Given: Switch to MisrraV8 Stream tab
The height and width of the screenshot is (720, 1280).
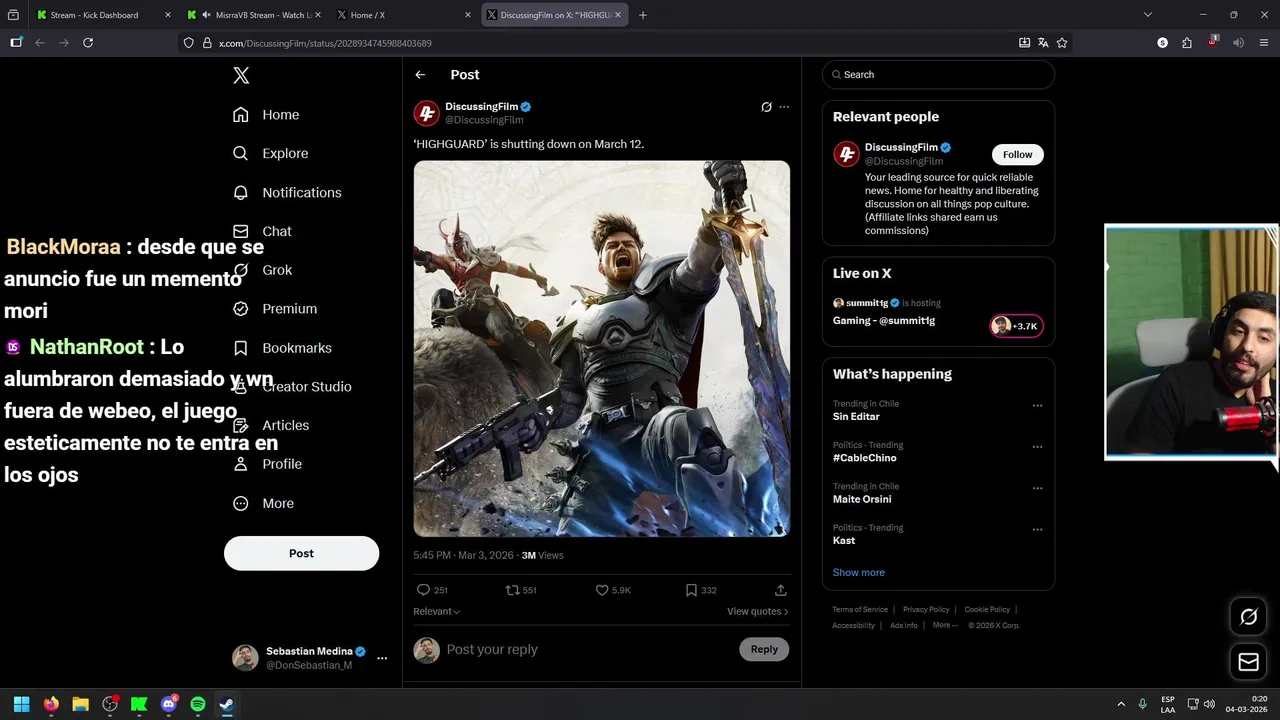Looking at the screenshot, I should click(x=252, y=15).
